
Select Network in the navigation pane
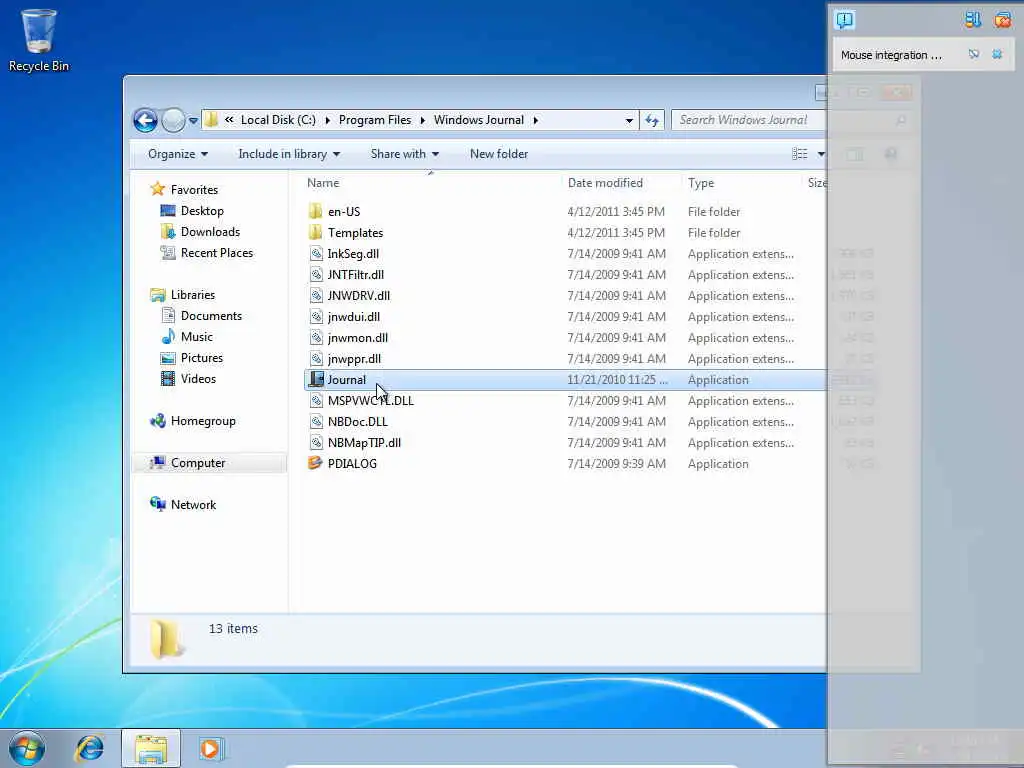click(193, 504)
